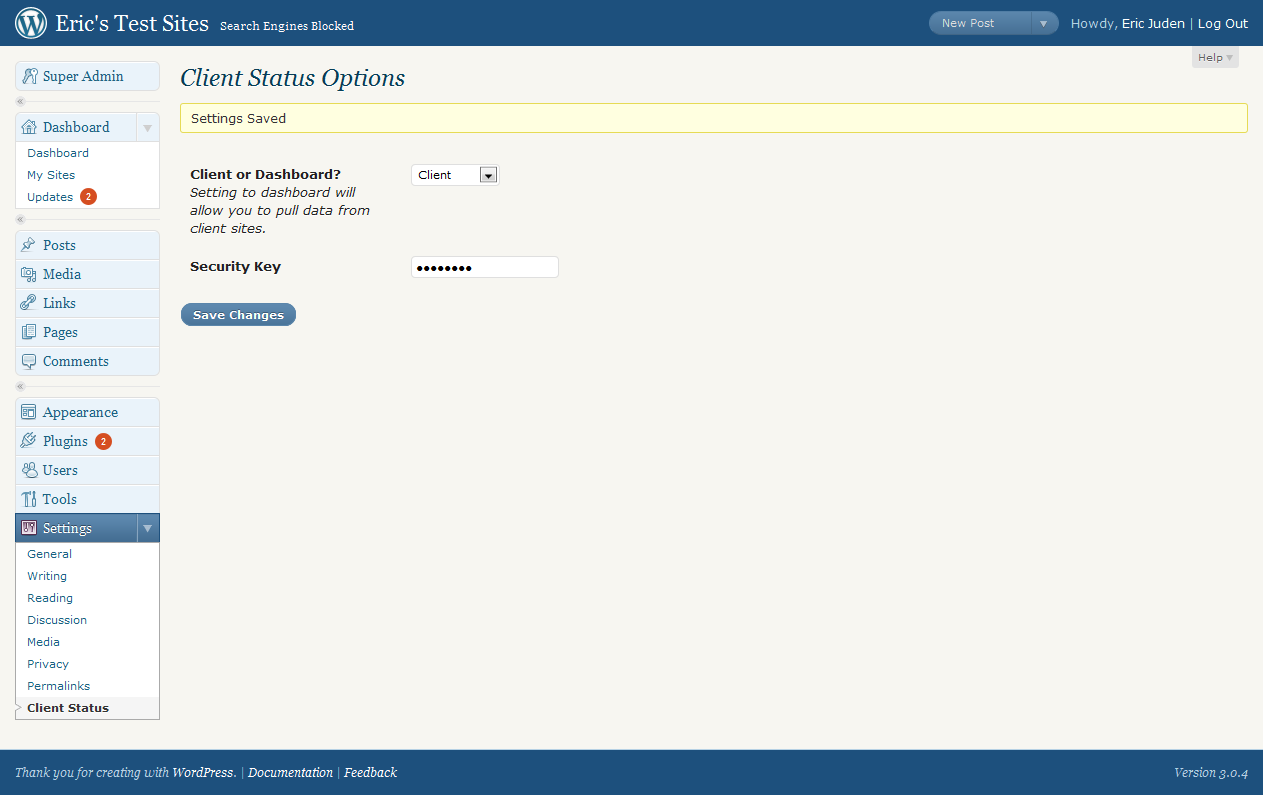Click collapse arrow separator above Appearance
1263x795 pixels.
[x=20, y=387]
